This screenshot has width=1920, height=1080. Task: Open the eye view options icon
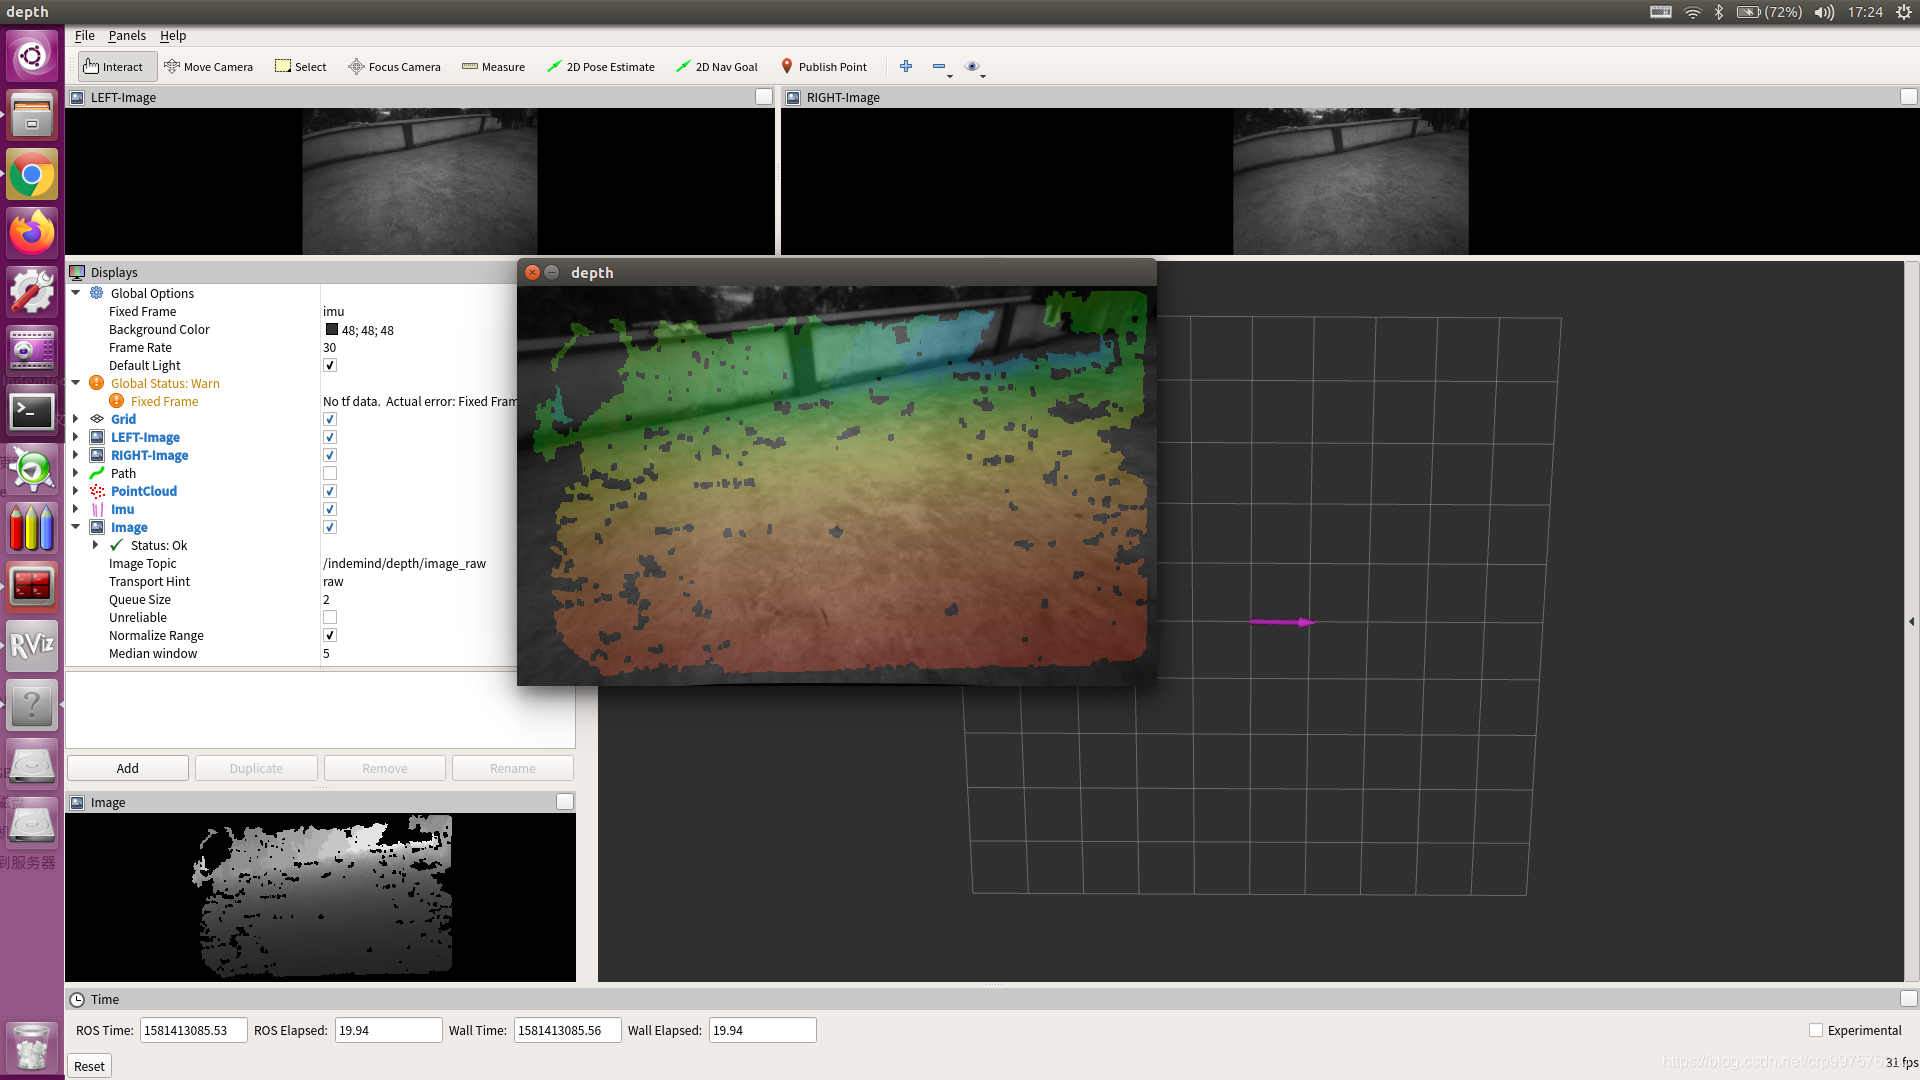pyautogui.click(x=972, y=66)
